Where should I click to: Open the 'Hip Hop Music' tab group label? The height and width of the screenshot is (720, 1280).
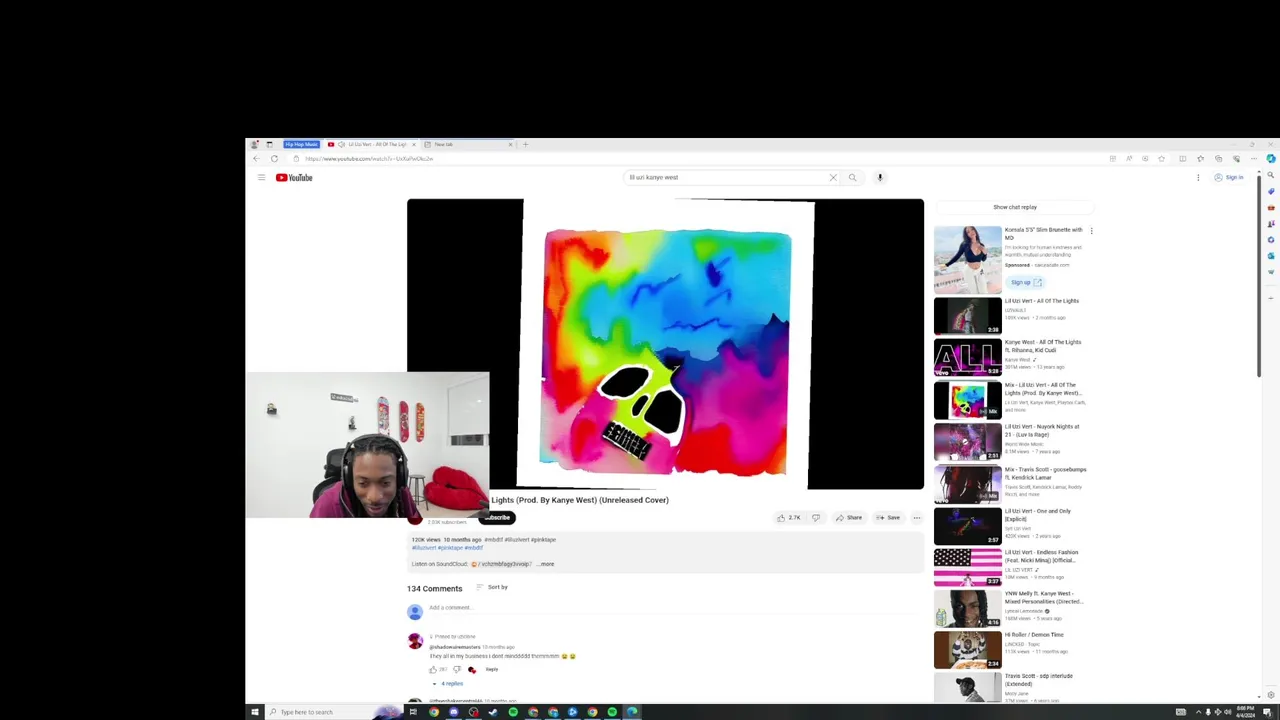pyautogui.click(x=301, y=144)
